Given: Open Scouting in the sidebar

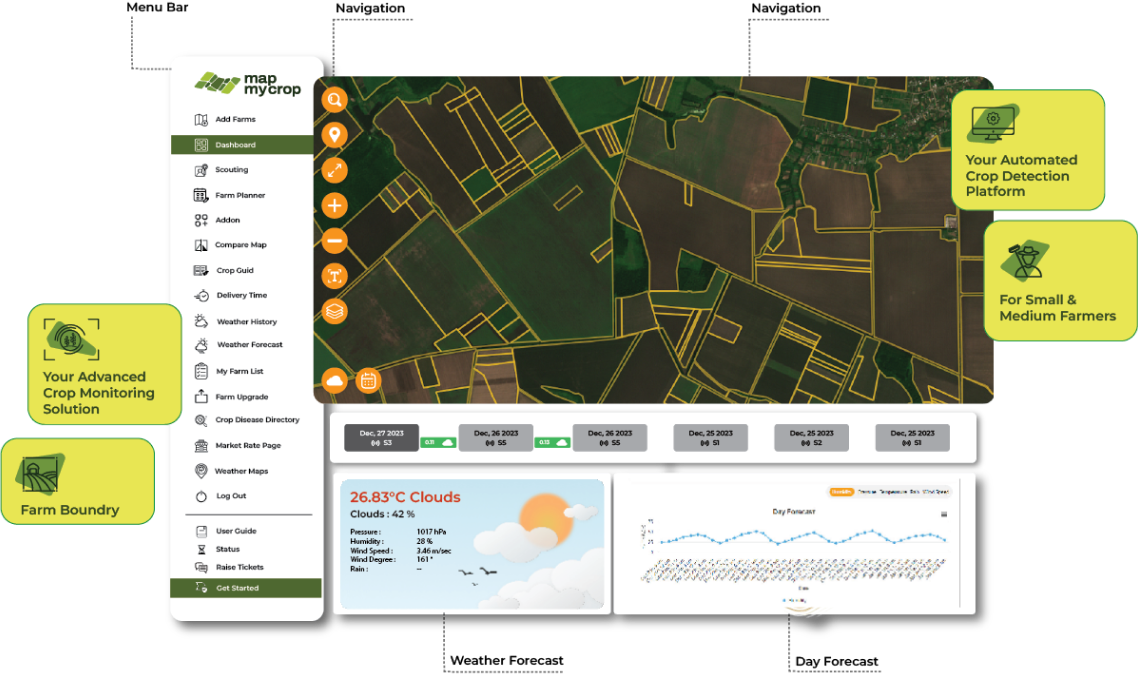Looking at the screenshot, I should coord(231,170).
